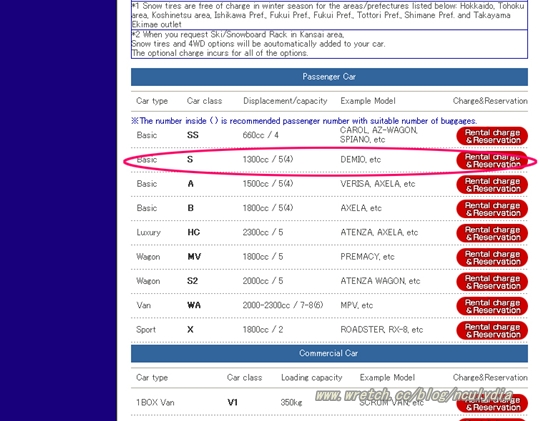Click 'Displacement/capacity' column header
Screen dimensions: 540x421
(285, 101)
